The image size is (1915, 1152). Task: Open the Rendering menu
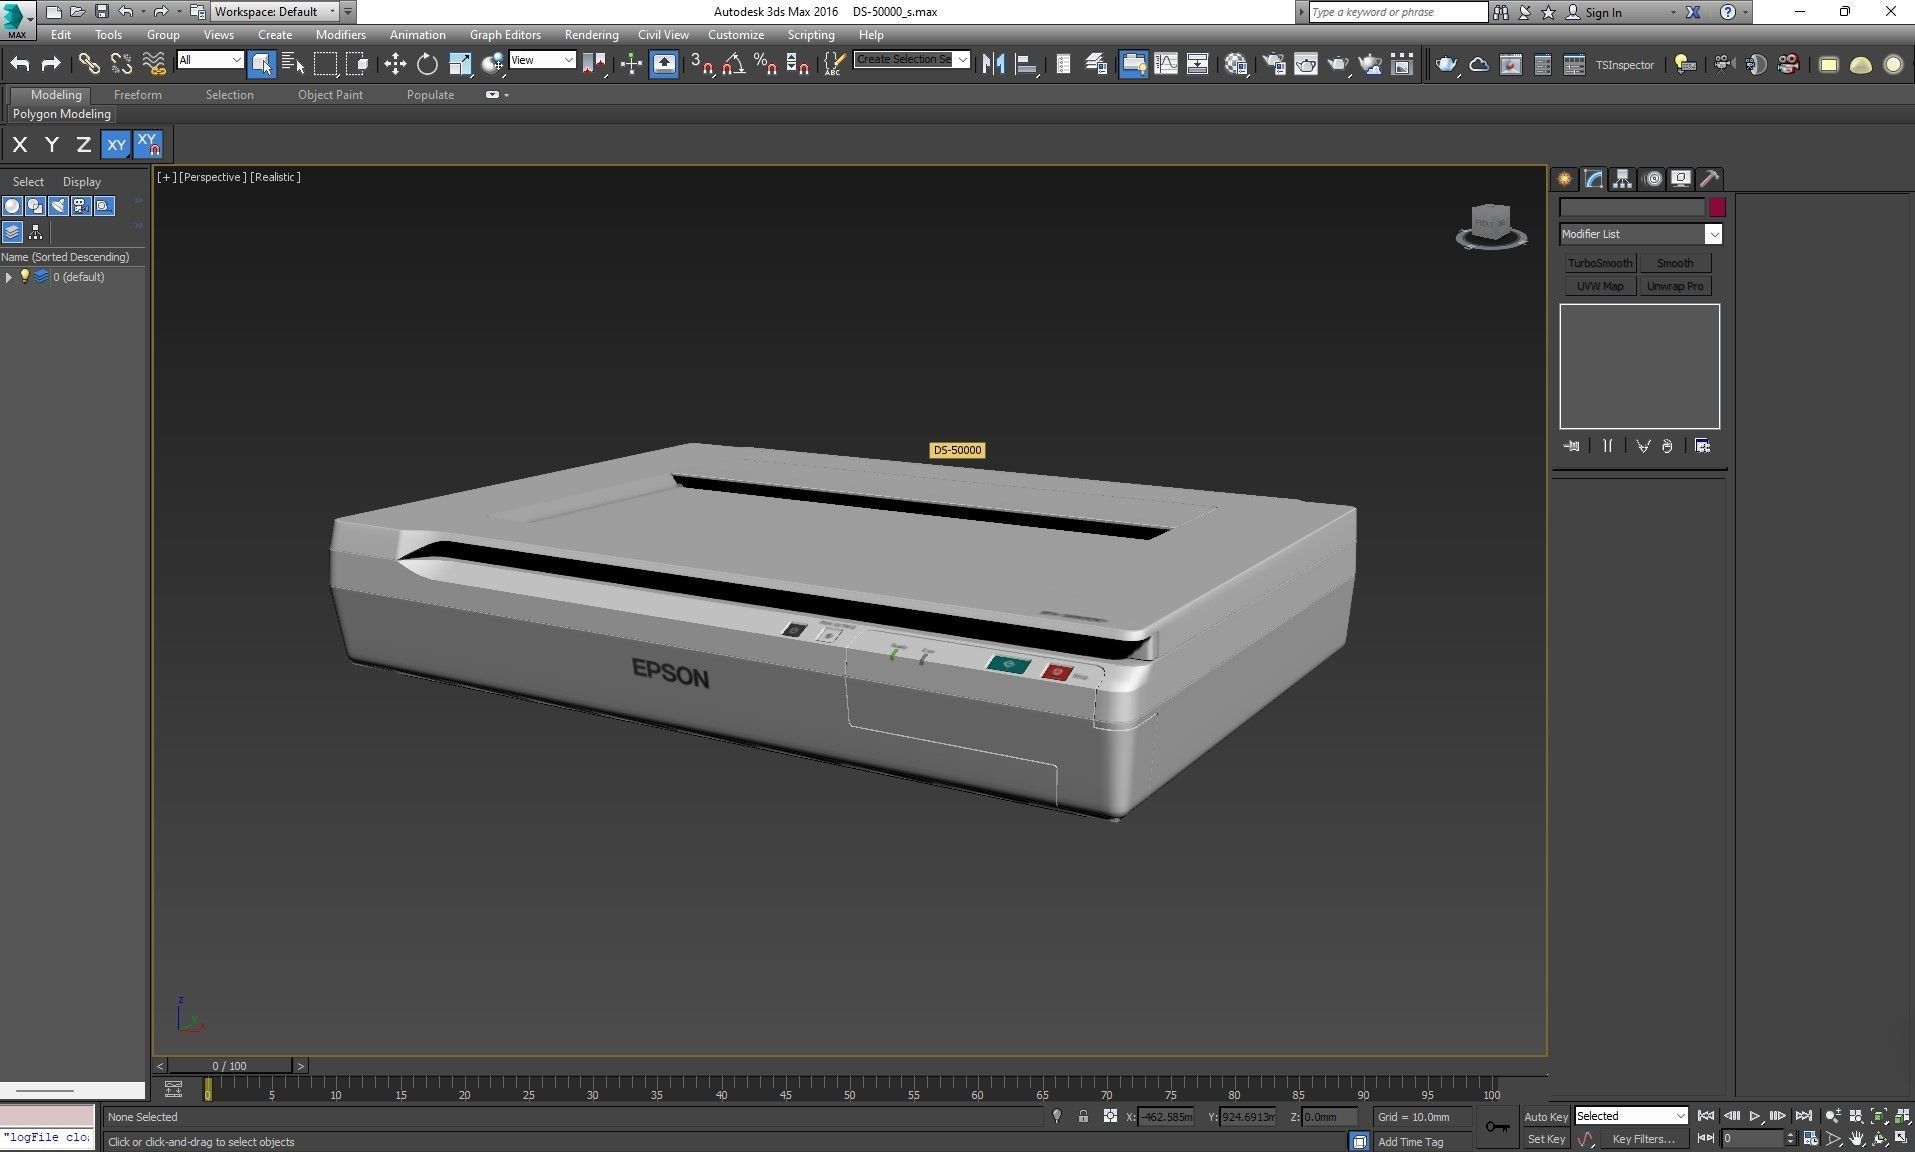coord(591,35)
